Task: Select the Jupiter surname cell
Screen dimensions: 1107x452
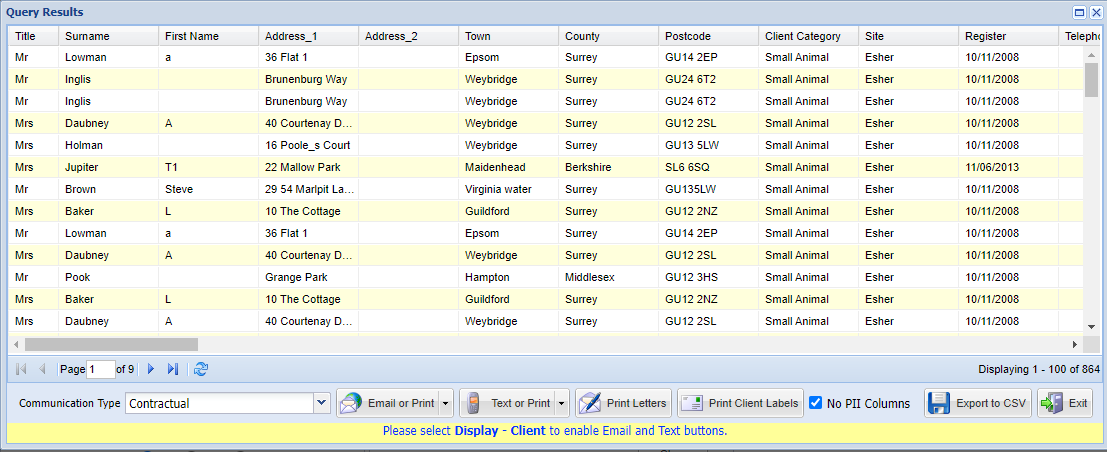Action: click(108, 167)
